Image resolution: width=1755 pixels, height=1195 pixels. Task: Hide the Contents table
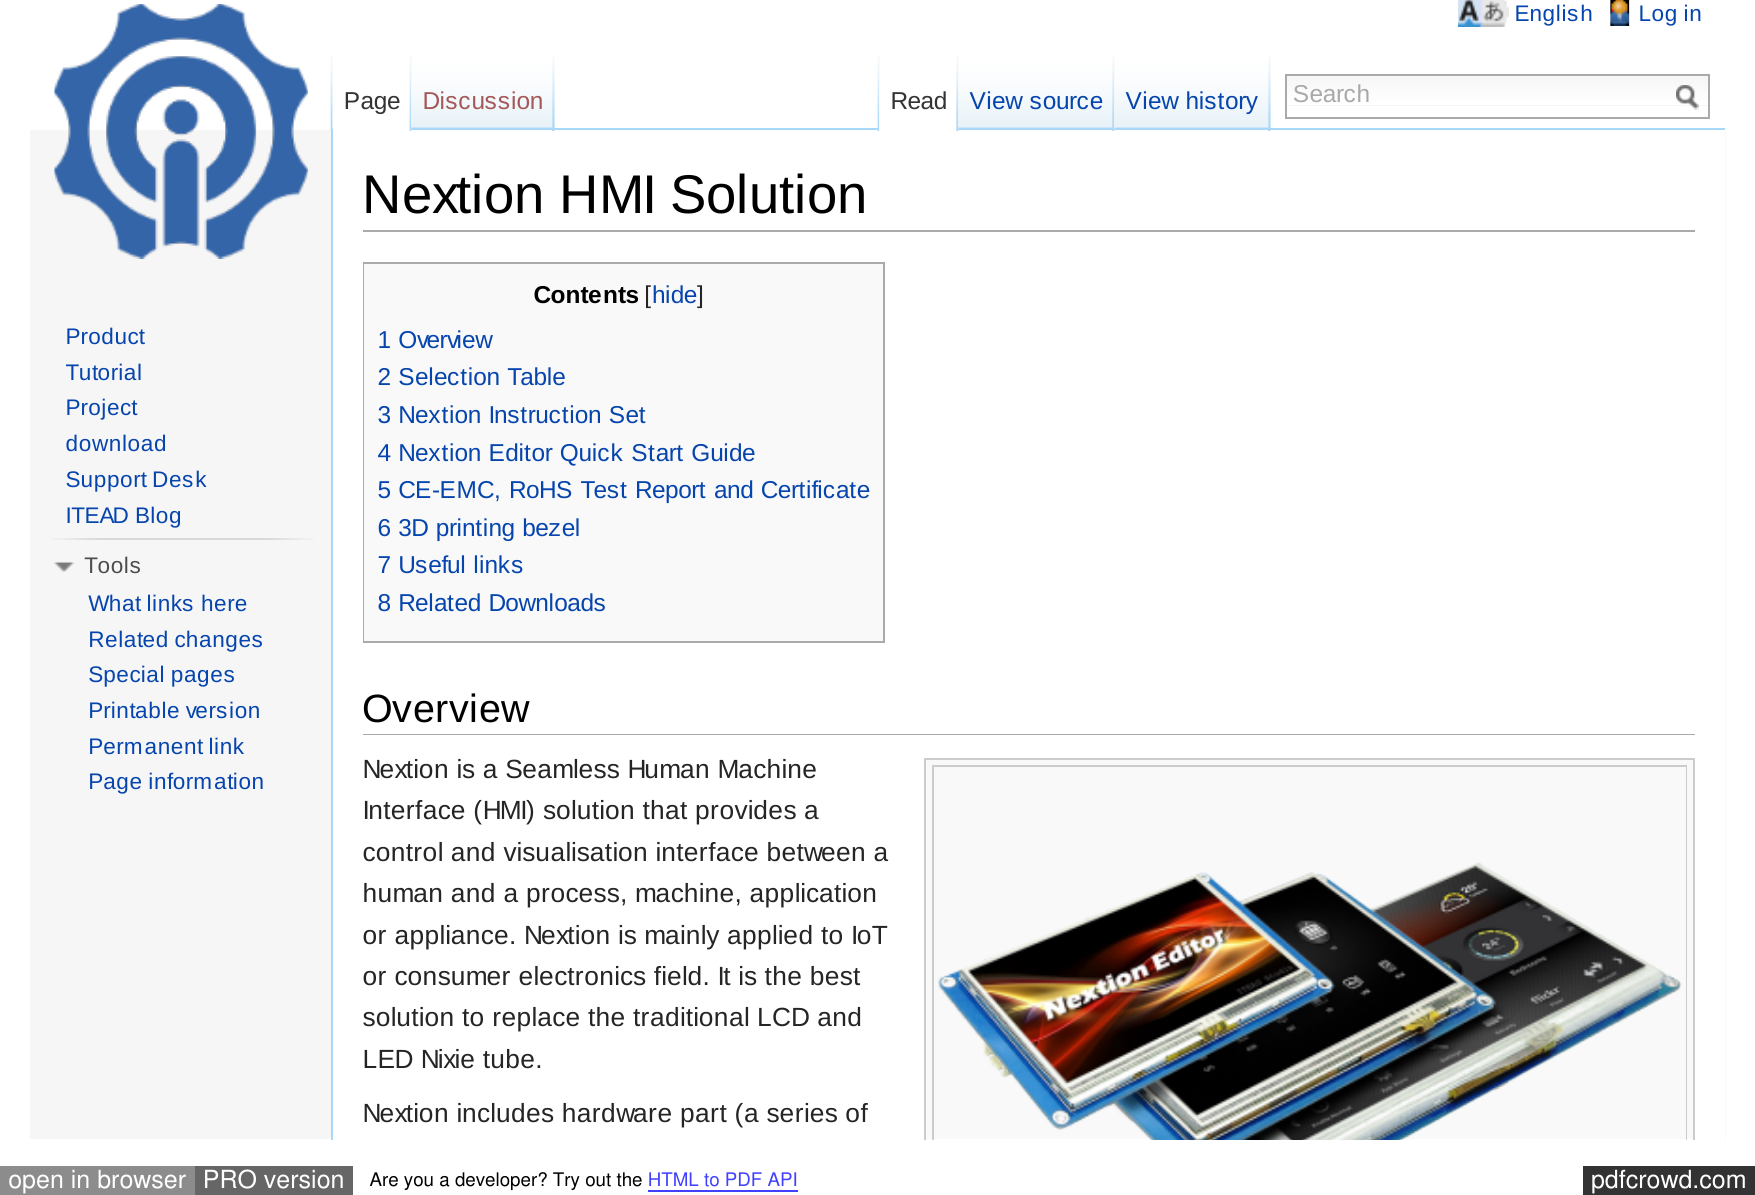(x=674, y=295)
